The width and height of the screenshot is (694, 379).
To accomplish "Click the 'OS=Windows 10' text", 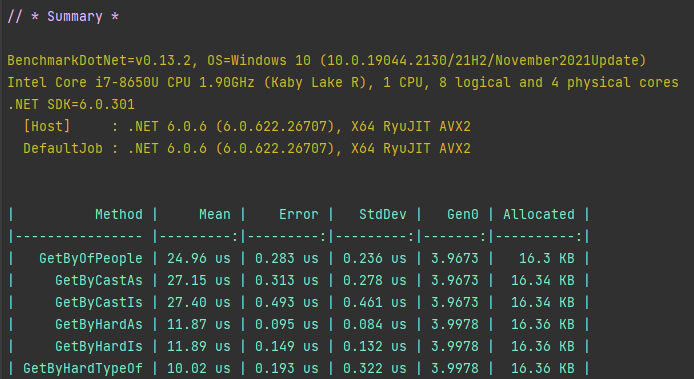I will 259,60.
